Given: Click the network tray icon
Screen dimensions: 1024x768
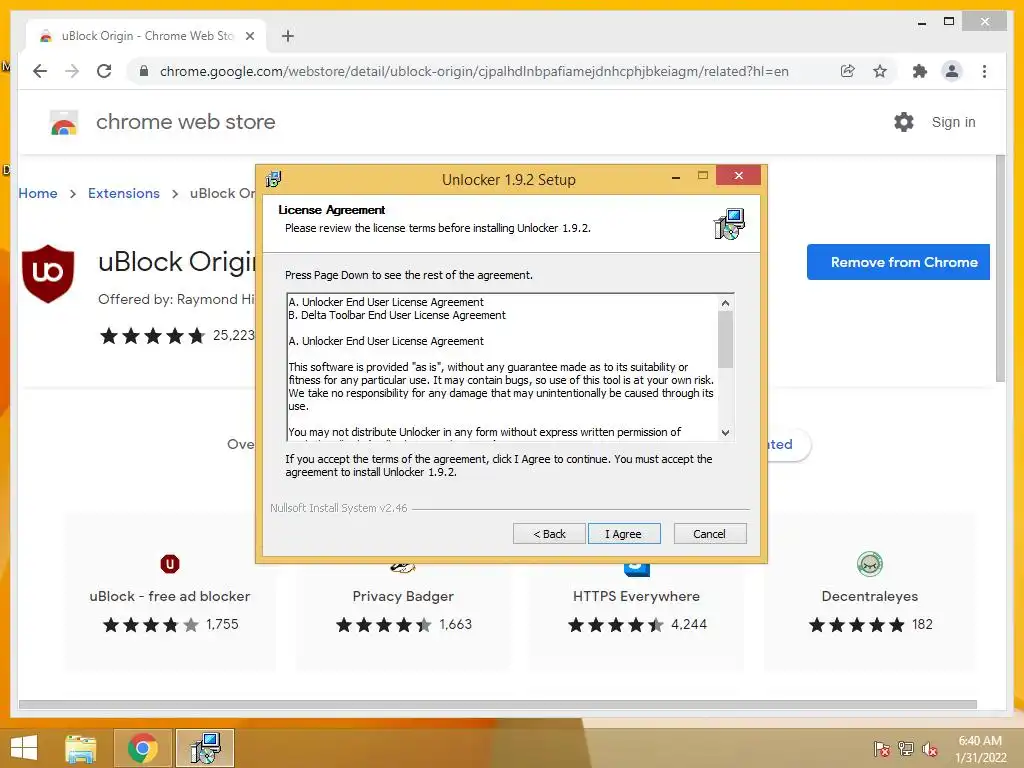Looking at the screenshot, I should point(906,749).
